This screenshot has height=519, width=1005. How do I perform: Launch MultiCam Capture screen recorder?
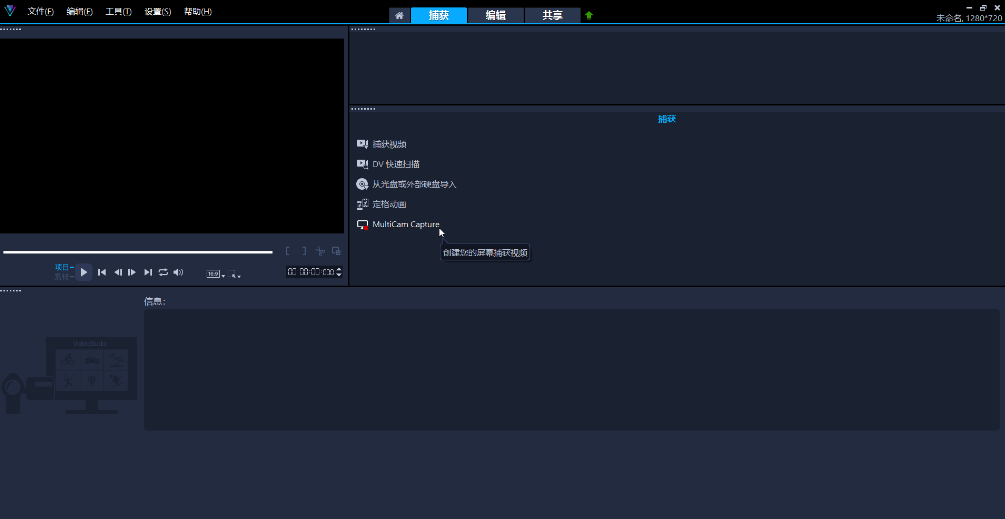point(405,224)
